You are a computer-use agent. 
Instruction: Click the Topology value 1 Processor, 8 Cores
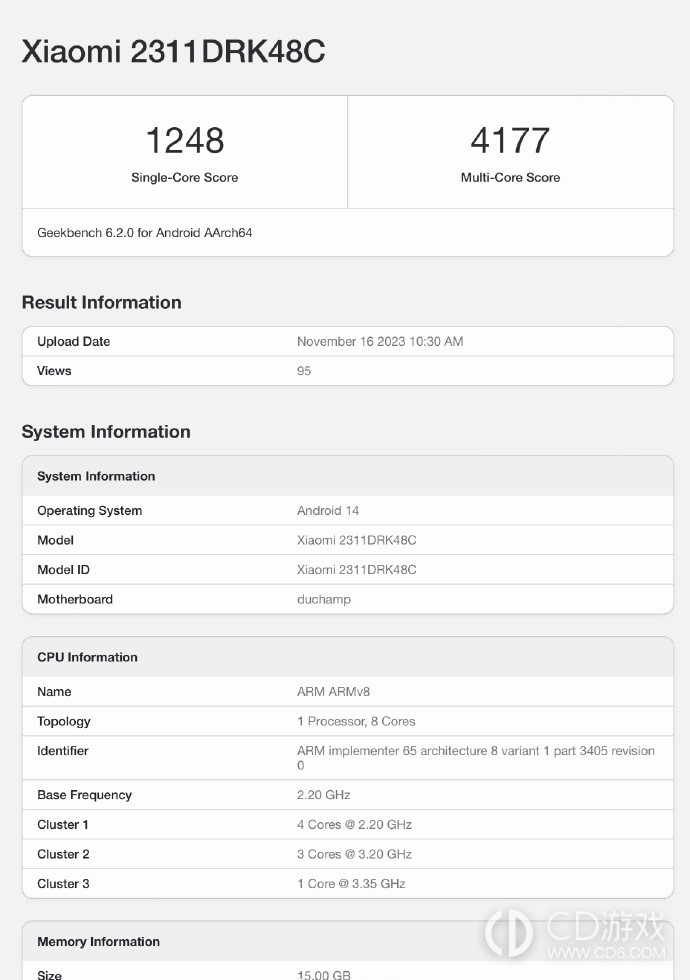pos(356,722)
